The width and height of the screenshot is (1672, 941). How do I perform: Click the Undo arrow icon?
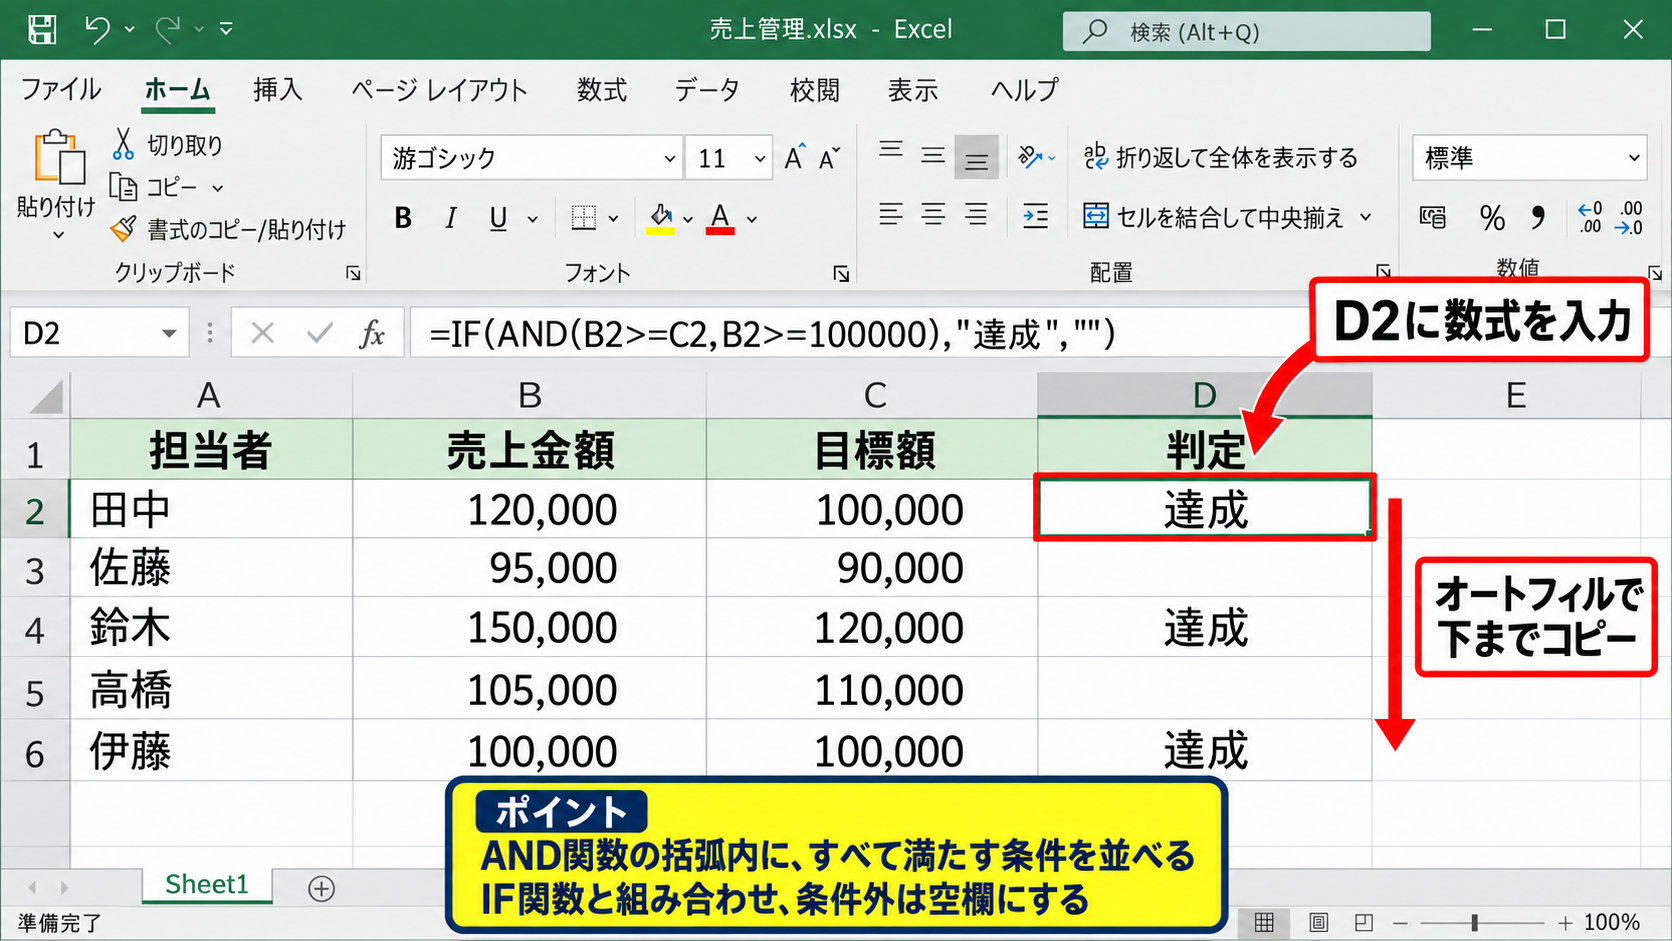click(97, 30)
